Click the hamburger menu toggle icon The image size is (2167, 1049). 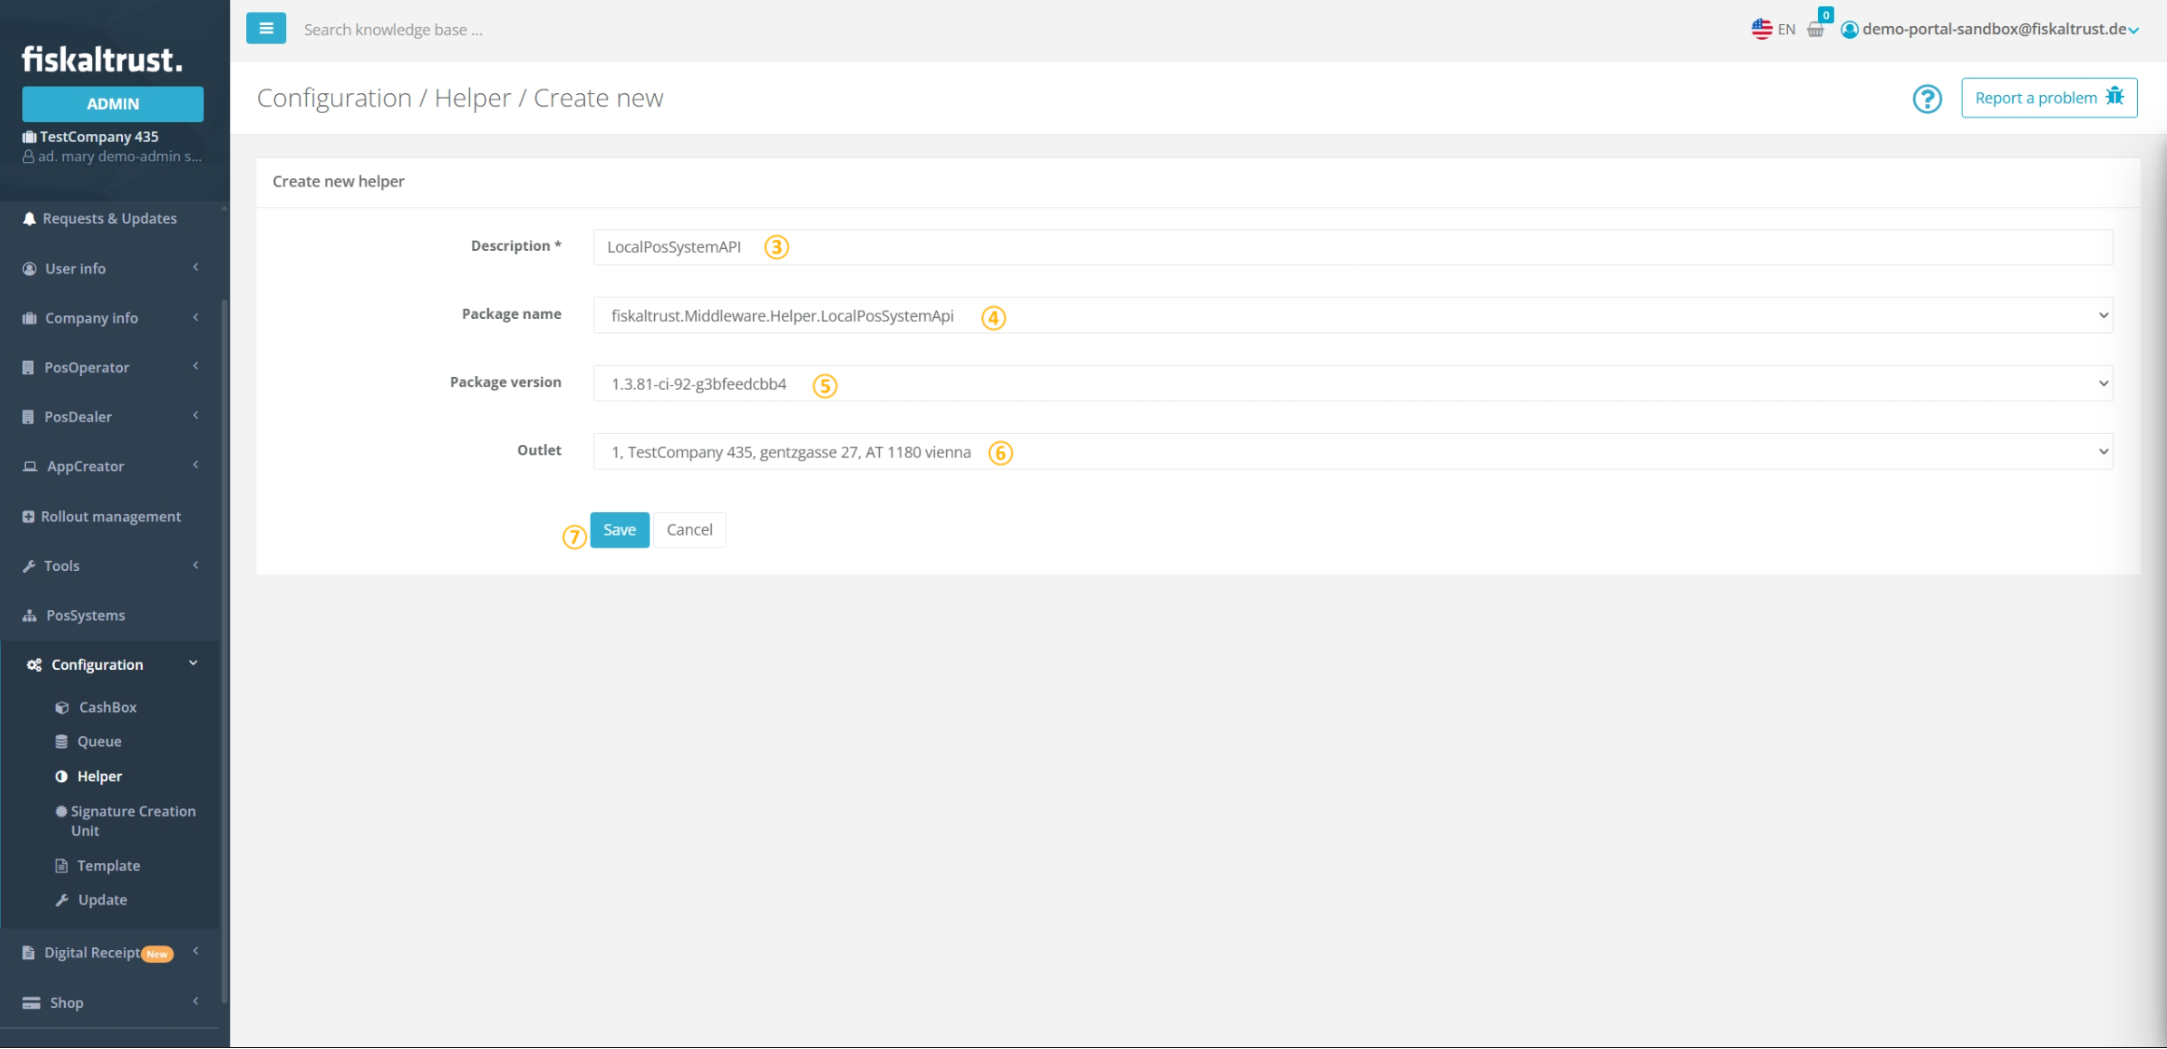point(266,29)
